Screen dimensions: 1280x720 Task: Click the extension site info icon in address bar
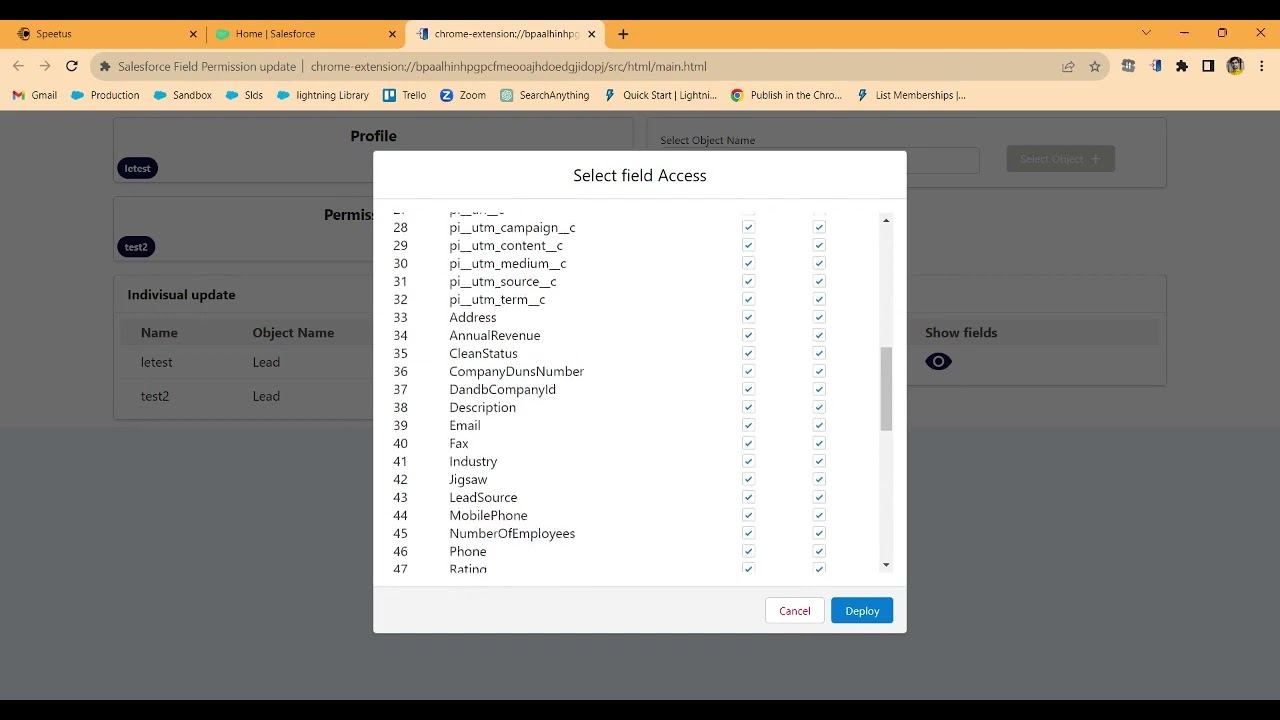(x=105, y=67)
